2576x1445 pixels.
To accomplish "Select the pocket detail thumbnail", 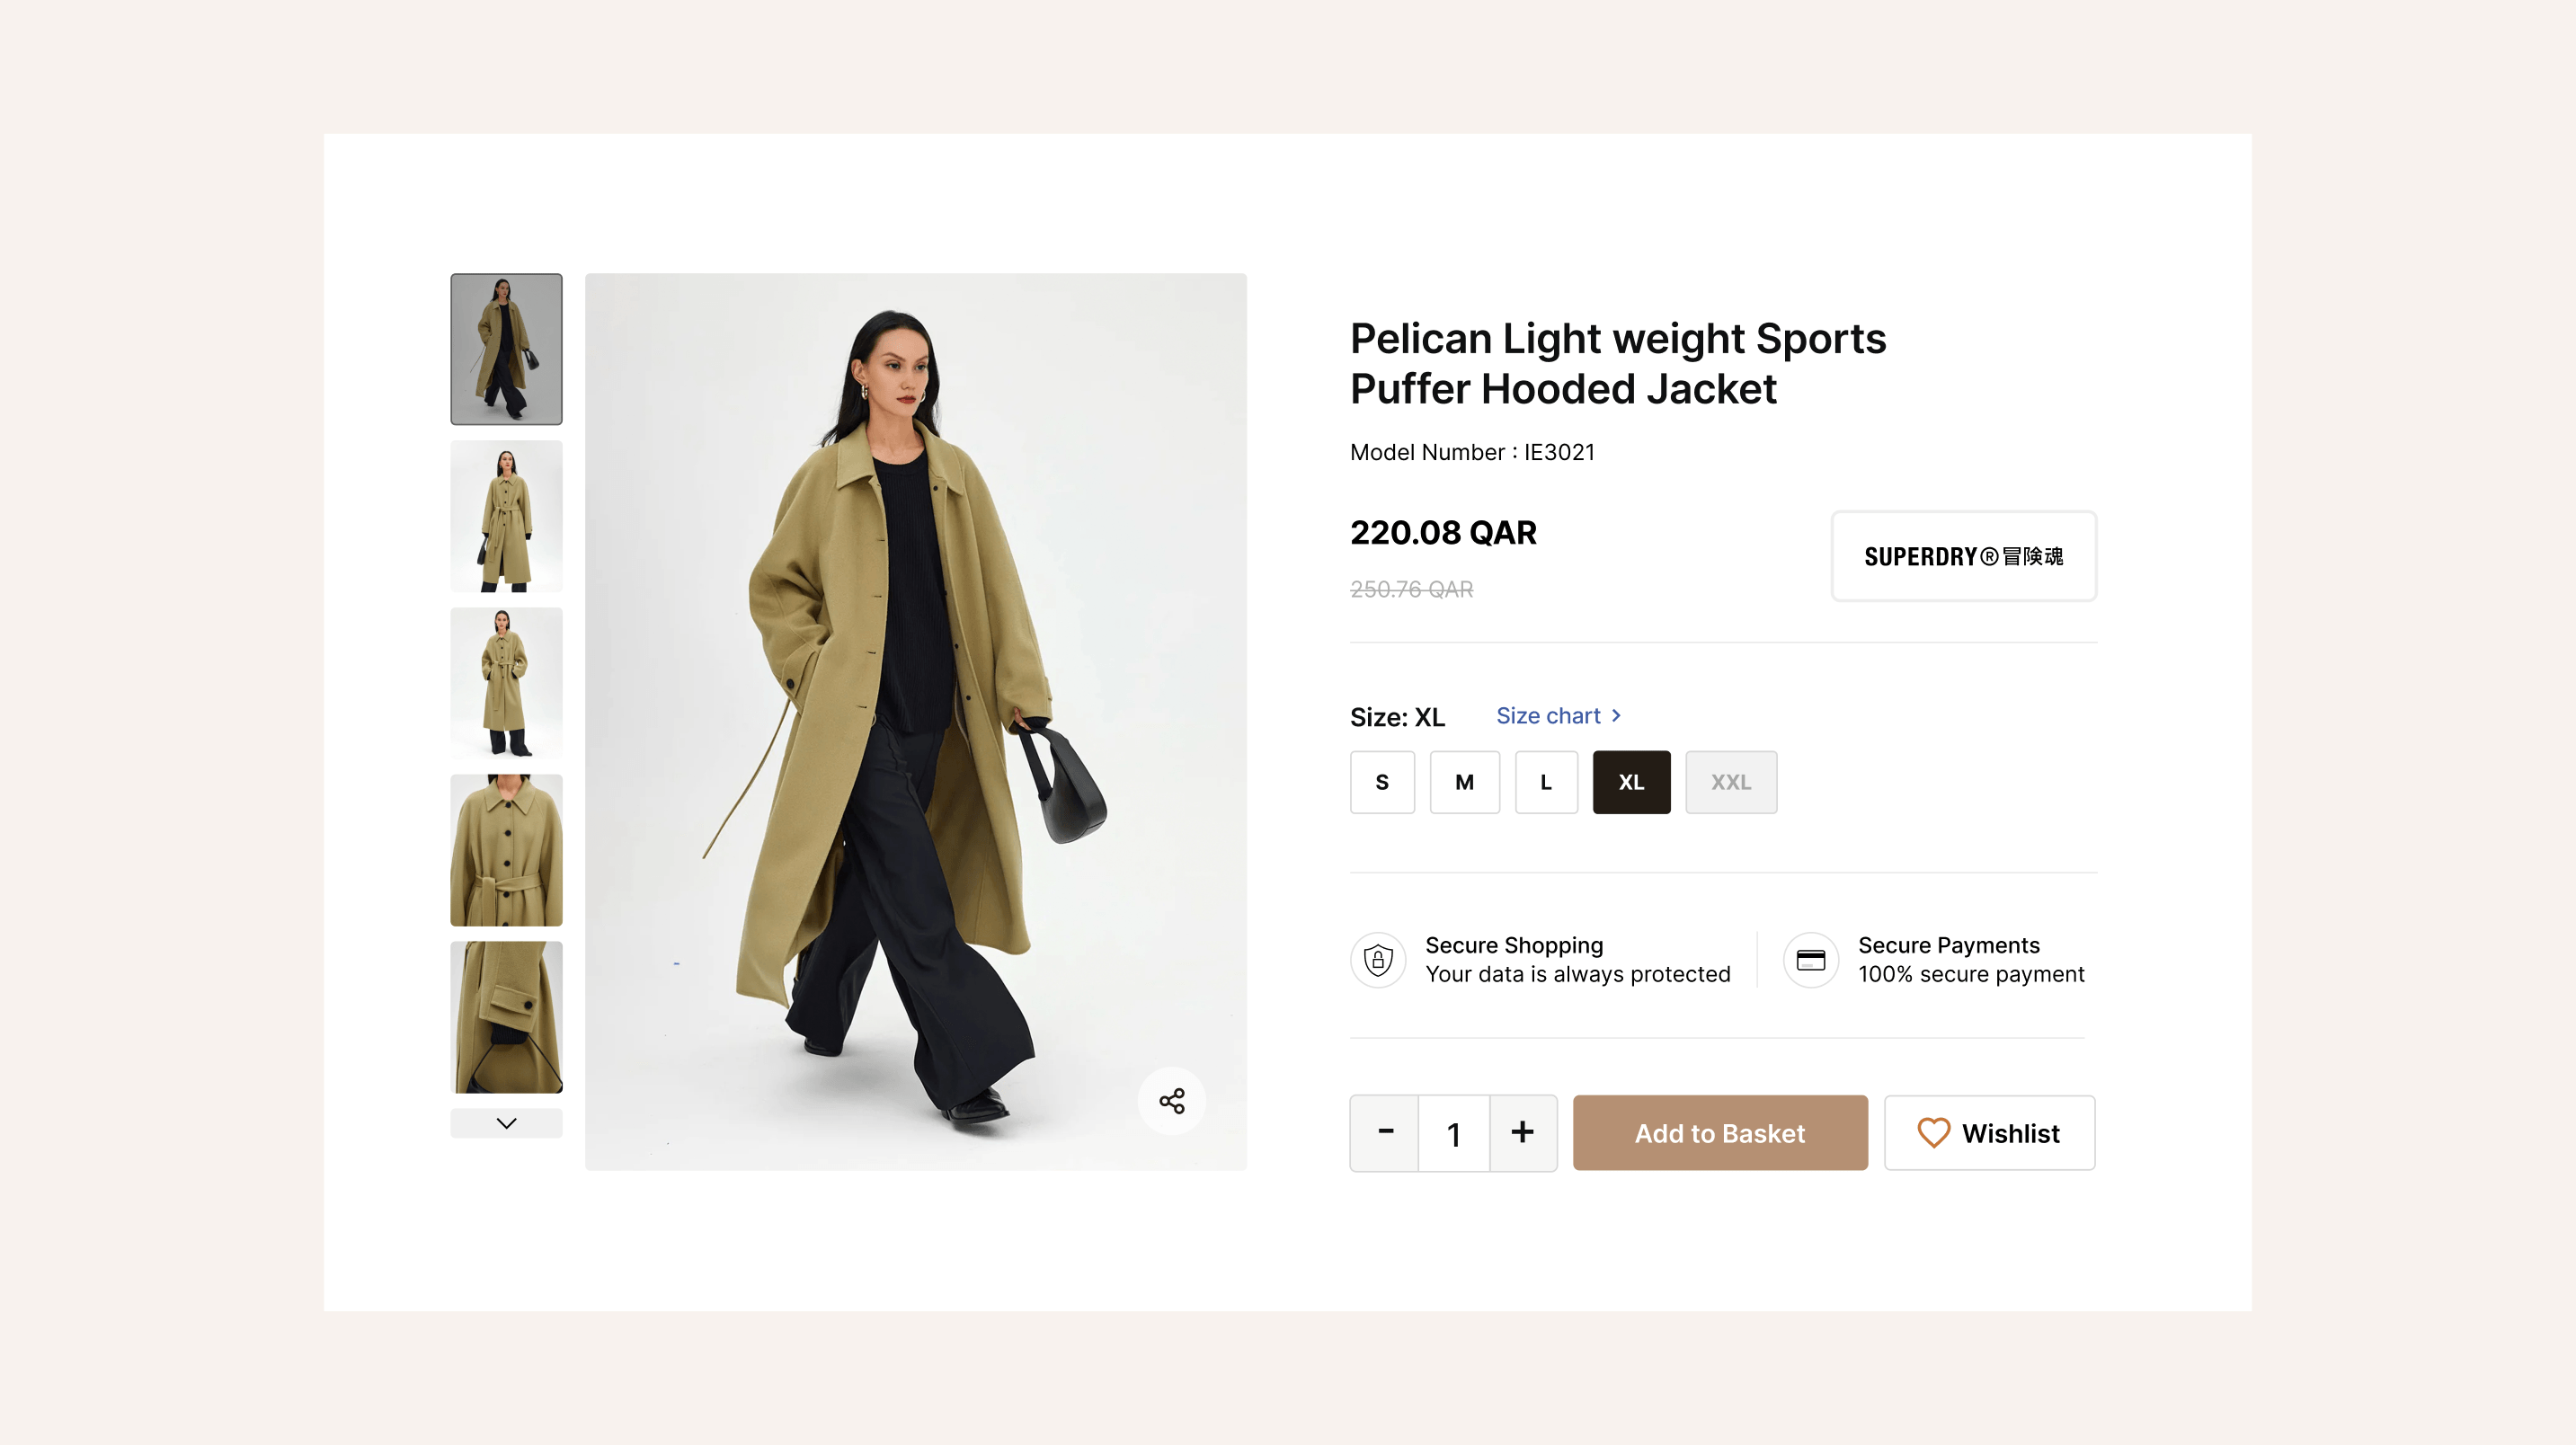I will tap(506, 1017).
